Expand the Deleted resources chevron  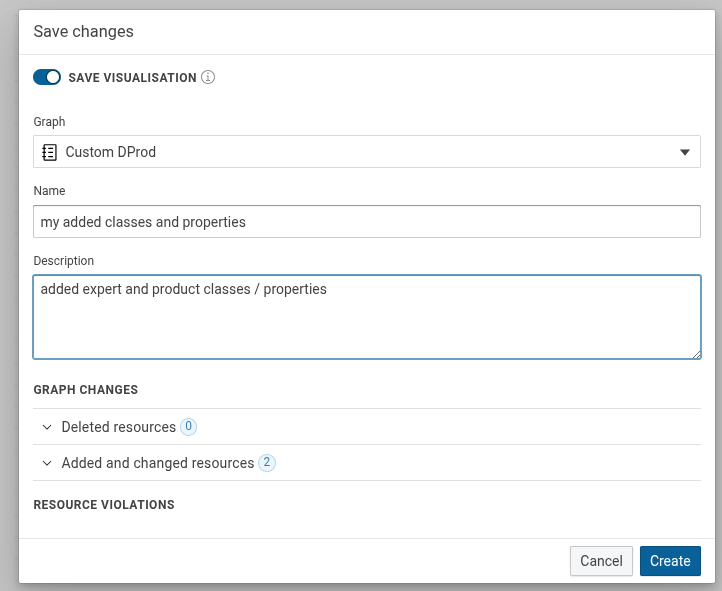(x=46, y=427)
